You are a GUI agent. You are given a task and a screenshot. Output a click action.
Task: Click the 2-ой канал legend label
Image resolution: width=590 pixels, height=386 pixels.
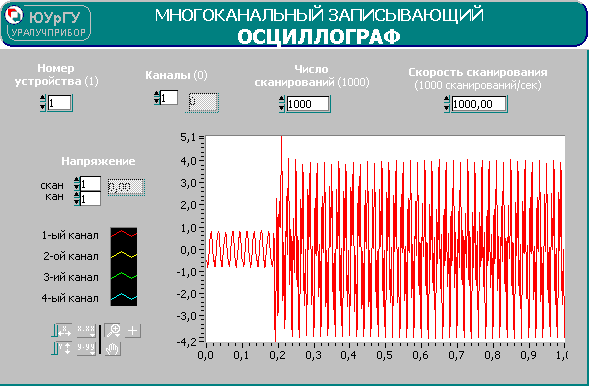pos(71,257)
